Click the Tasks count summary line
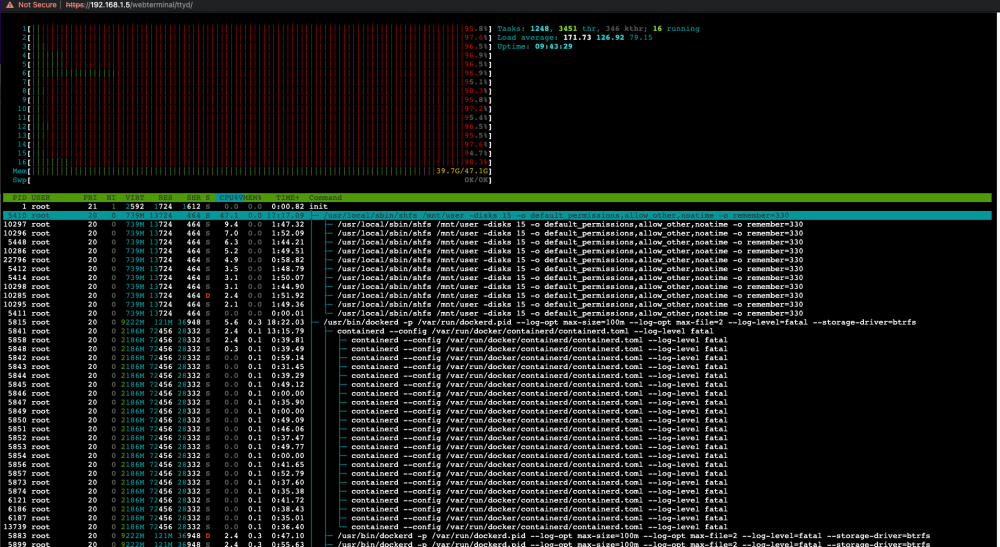Image resolution: width=1000 pixels, height=547 pixels. click(598, 29)
